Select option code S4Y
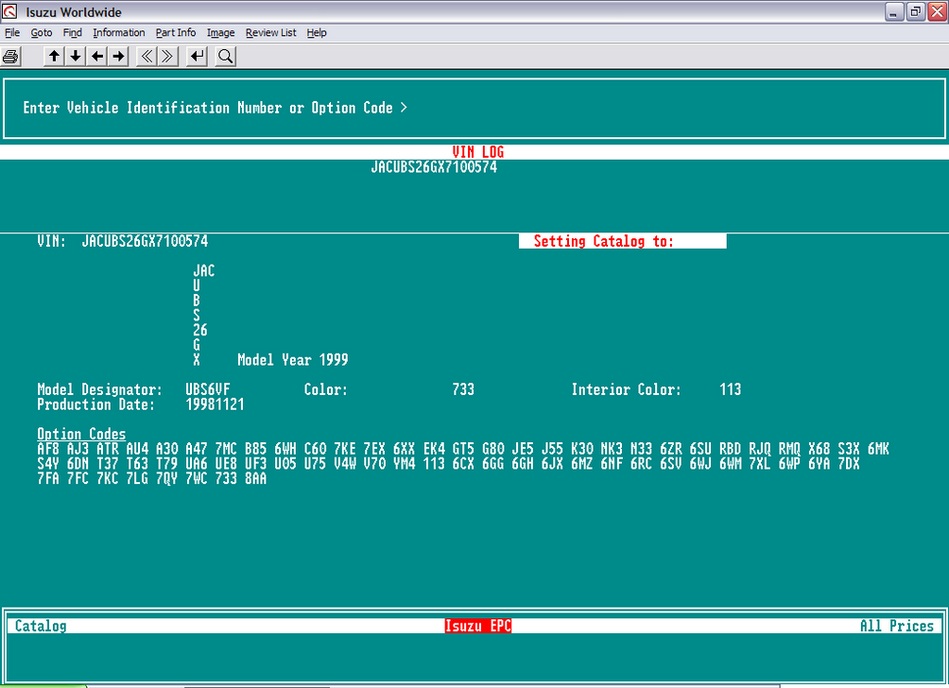Viewport: 949px width, 688px height. click(x=48, y=464)
